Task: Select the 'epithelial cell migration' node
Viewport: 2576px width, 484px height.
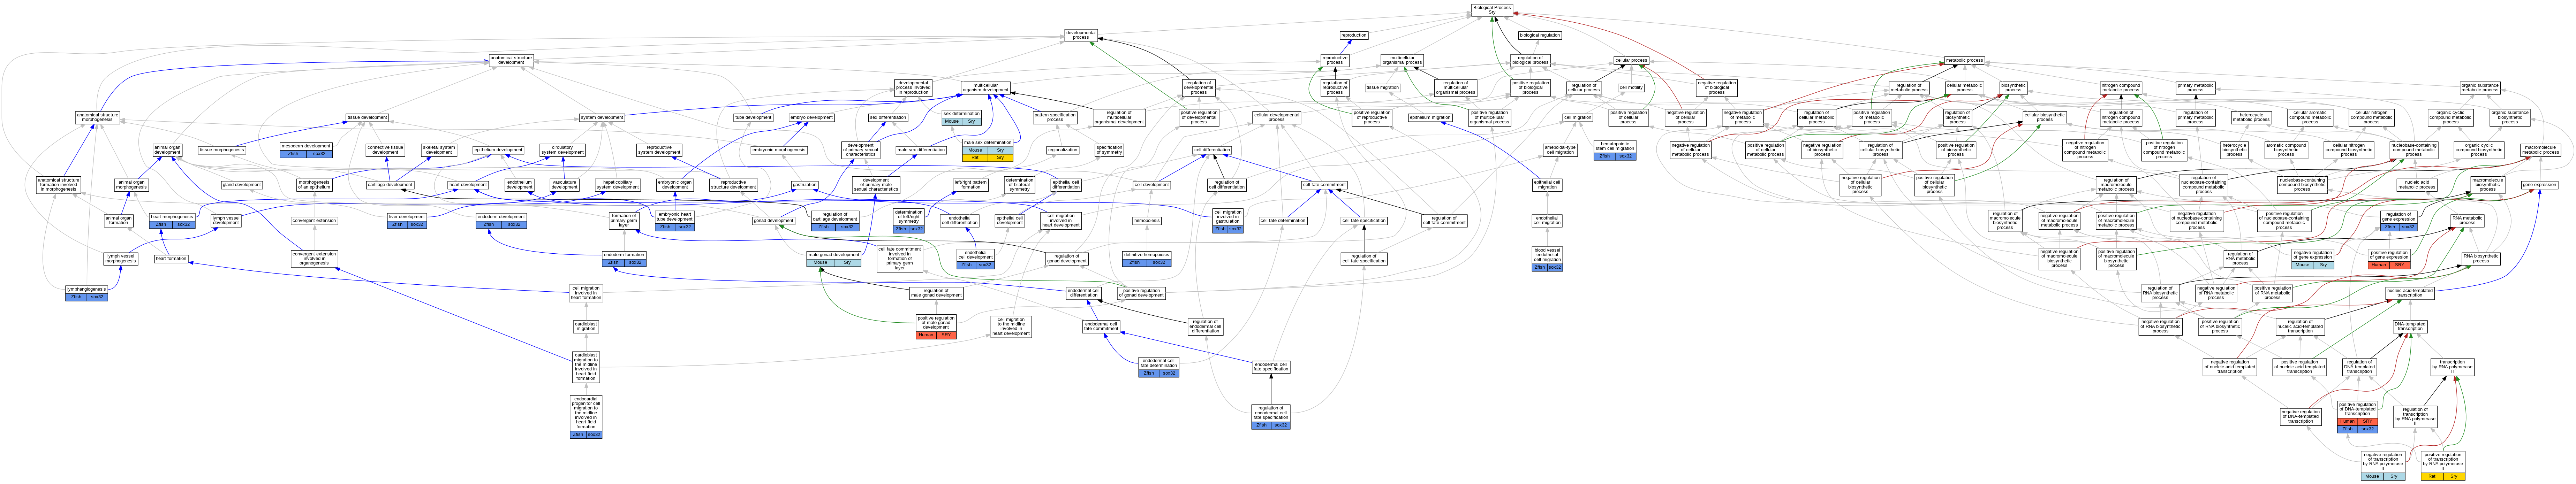Action: 1547,185
